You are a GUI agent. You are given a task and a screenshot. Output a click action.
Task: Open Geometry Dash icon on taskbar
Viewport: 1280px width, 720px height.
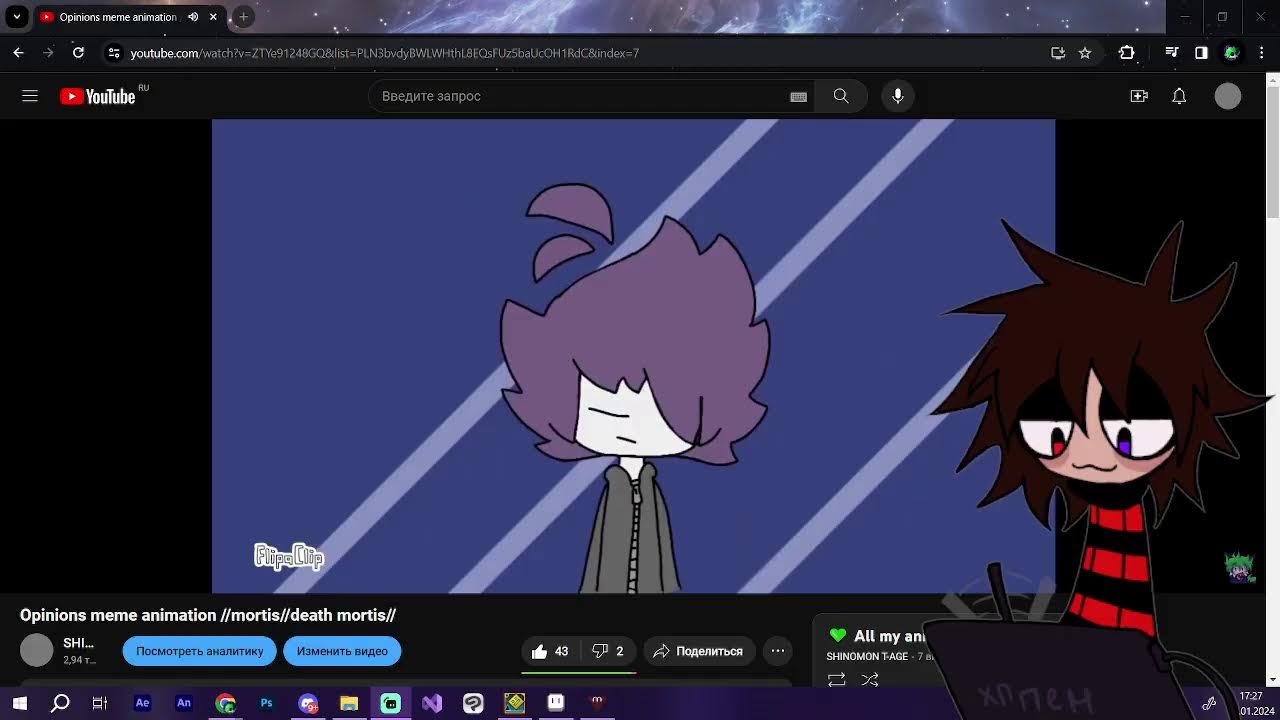(x=514, y=703)
